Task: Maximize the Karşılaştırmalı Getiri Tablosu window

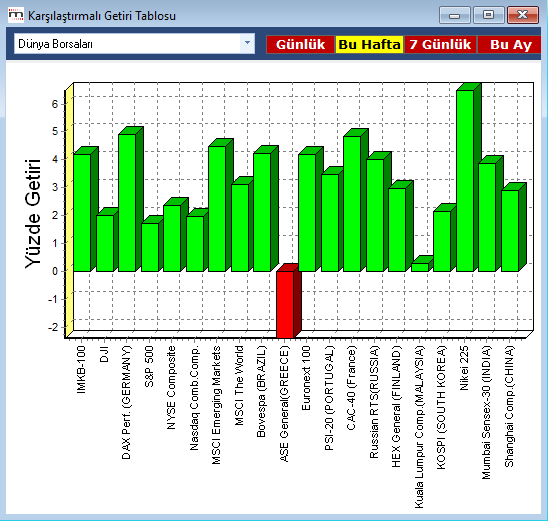Action: [x=489, y=15]
